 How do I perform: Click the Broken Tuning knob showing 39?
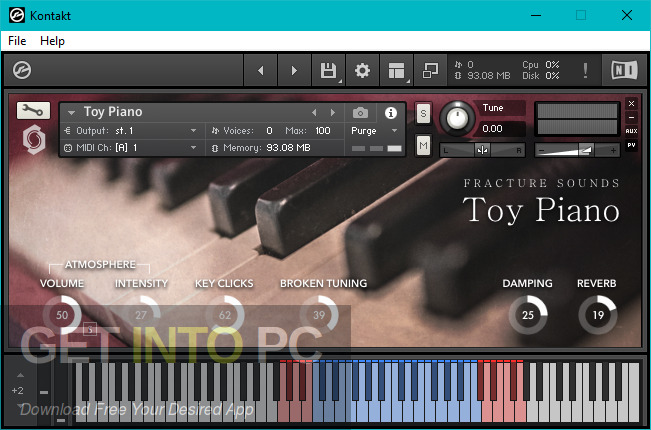tap(319, 315)
